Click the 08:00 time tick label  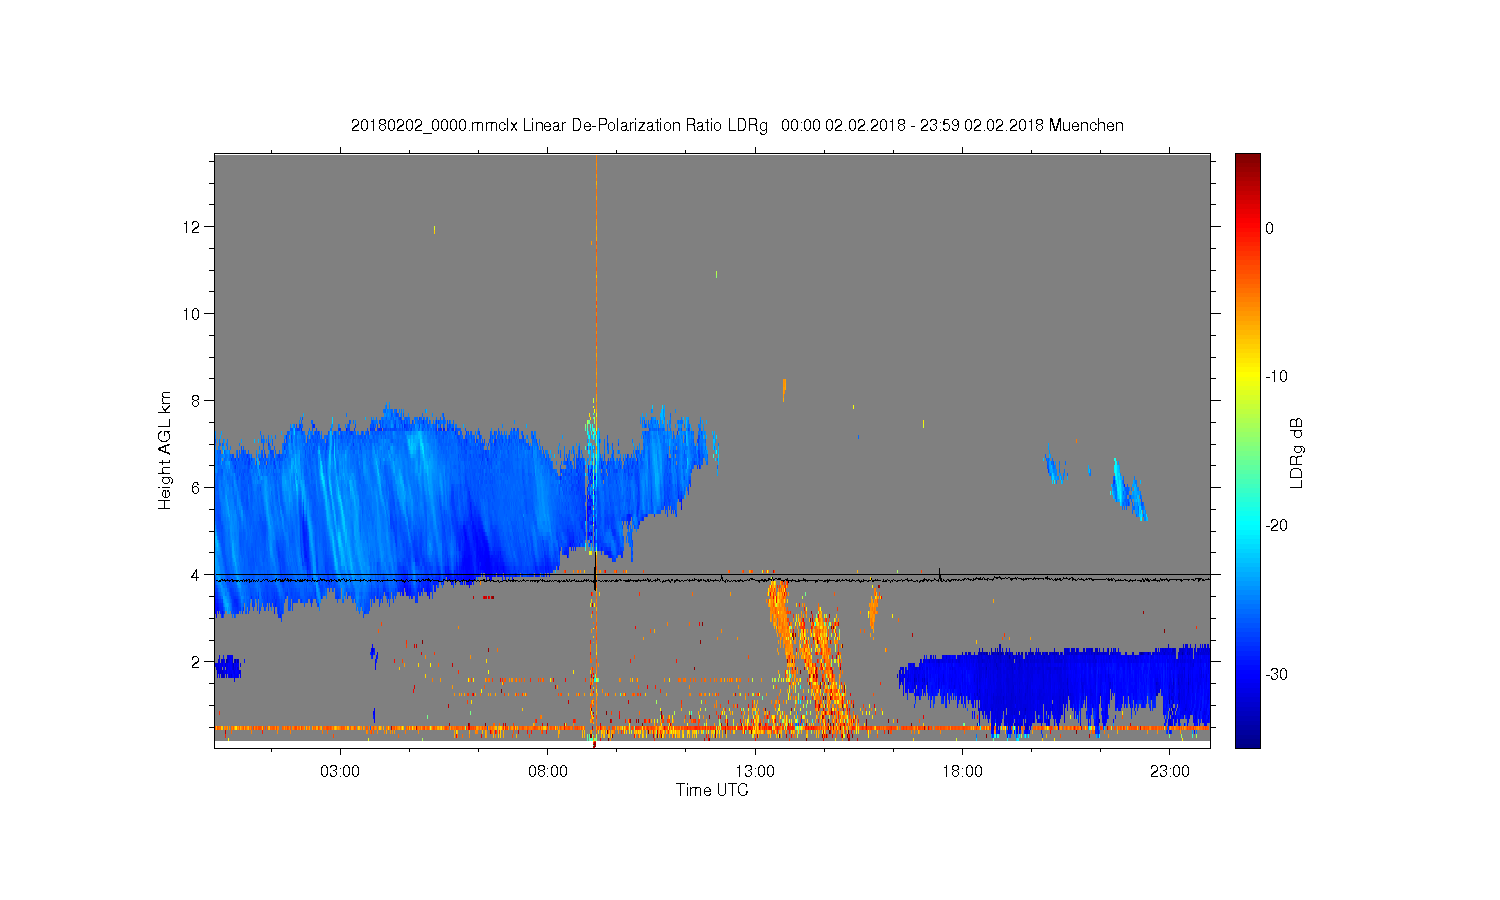pyautogui.click(x=548, y=772)
